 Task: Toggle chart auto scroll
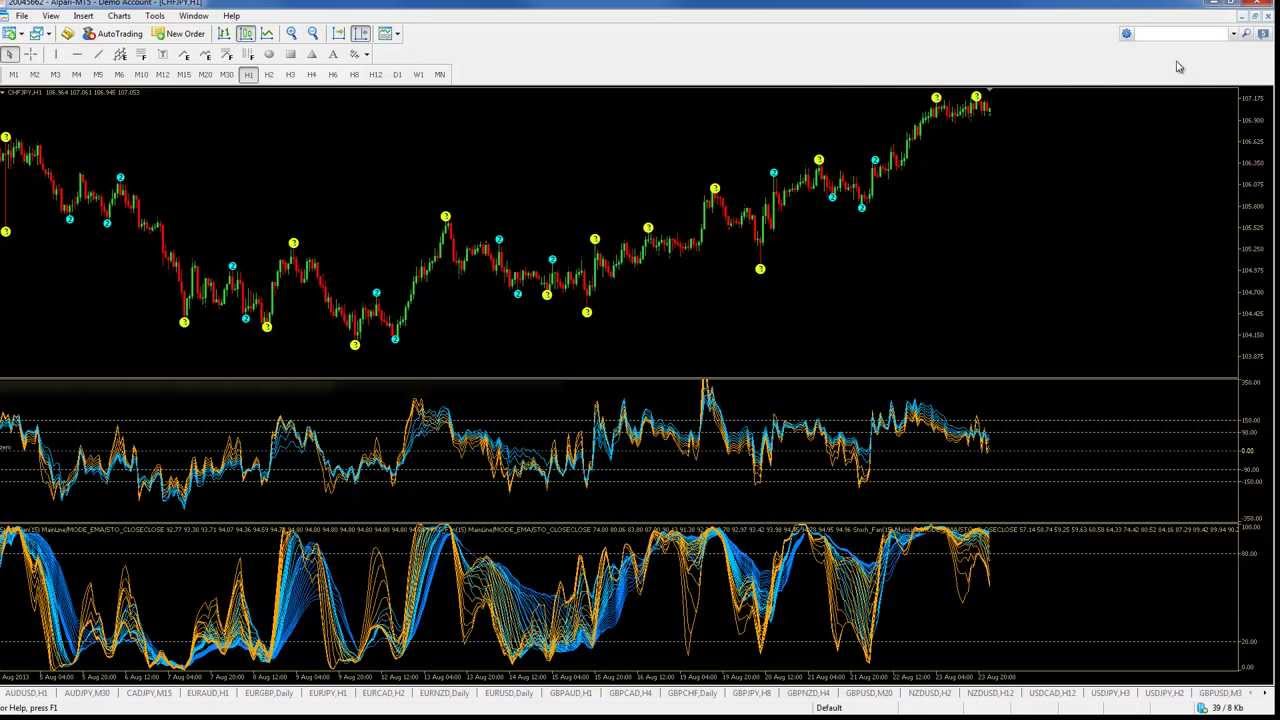tap(338, 34)
